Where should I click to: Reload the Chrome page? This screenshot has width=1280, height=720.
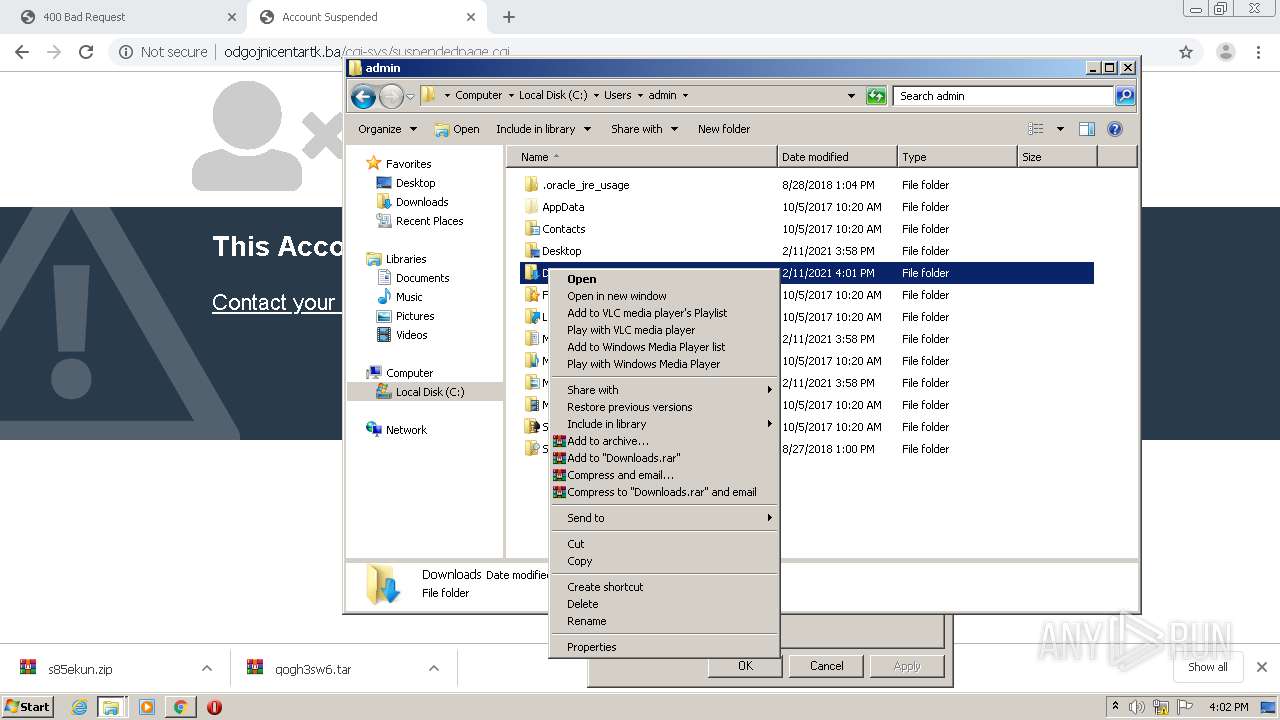(x=86, y=52)
